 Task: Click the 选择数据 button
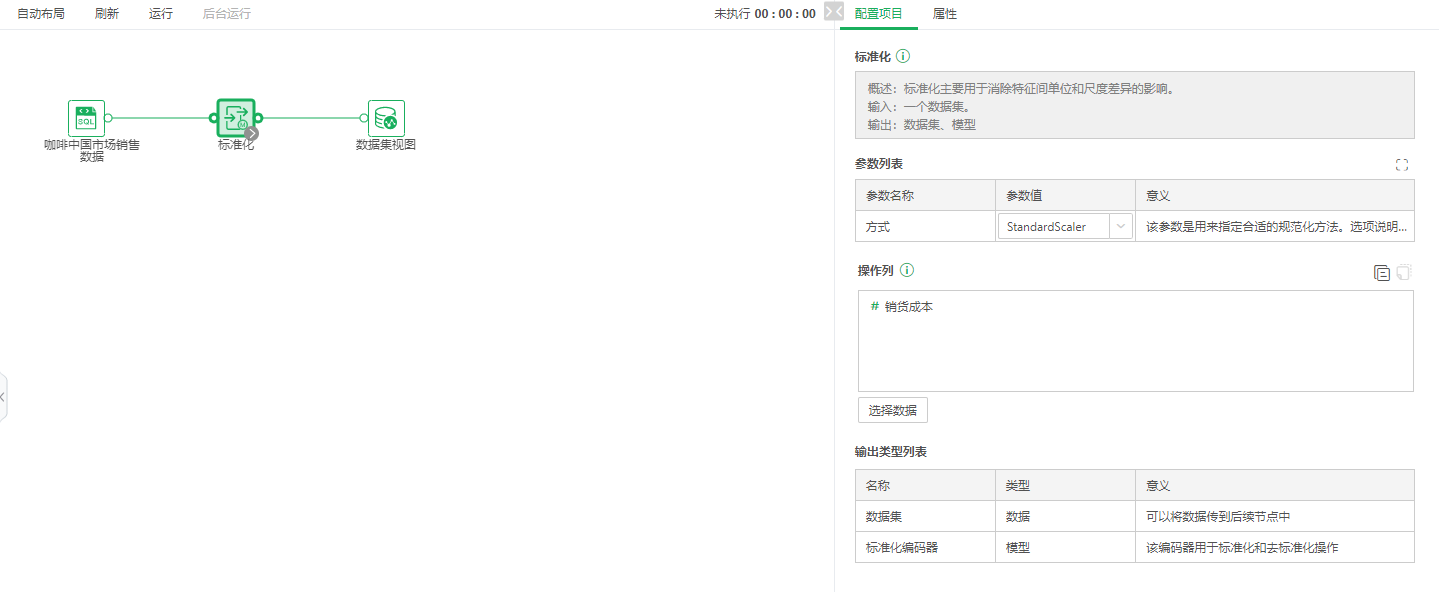892,409
